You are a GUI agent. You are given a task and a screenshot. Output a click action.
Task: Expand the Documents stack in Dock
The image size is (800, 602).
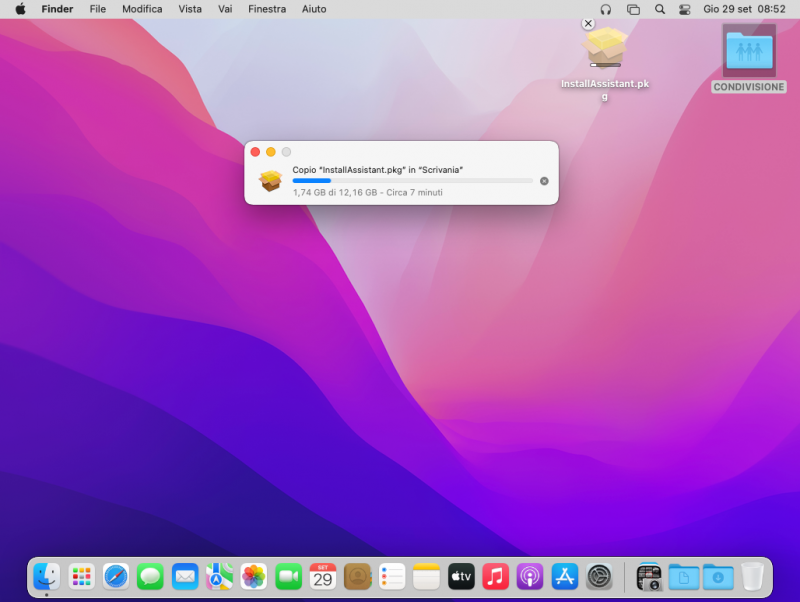tap(683, 577)
